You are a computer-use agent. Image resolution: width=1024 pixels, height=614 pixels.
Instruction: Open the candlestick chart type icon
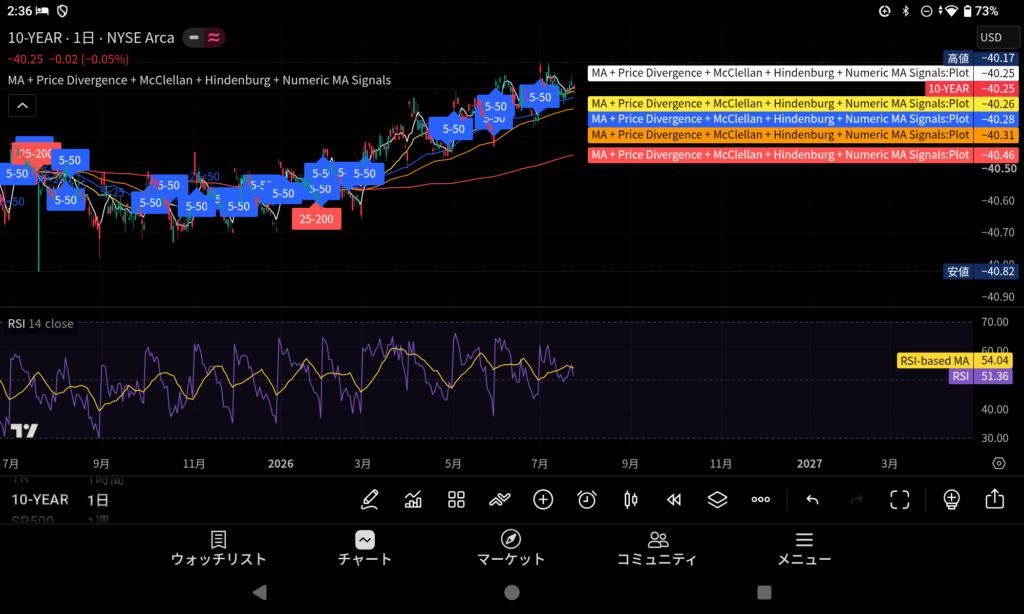coord(630,500)
